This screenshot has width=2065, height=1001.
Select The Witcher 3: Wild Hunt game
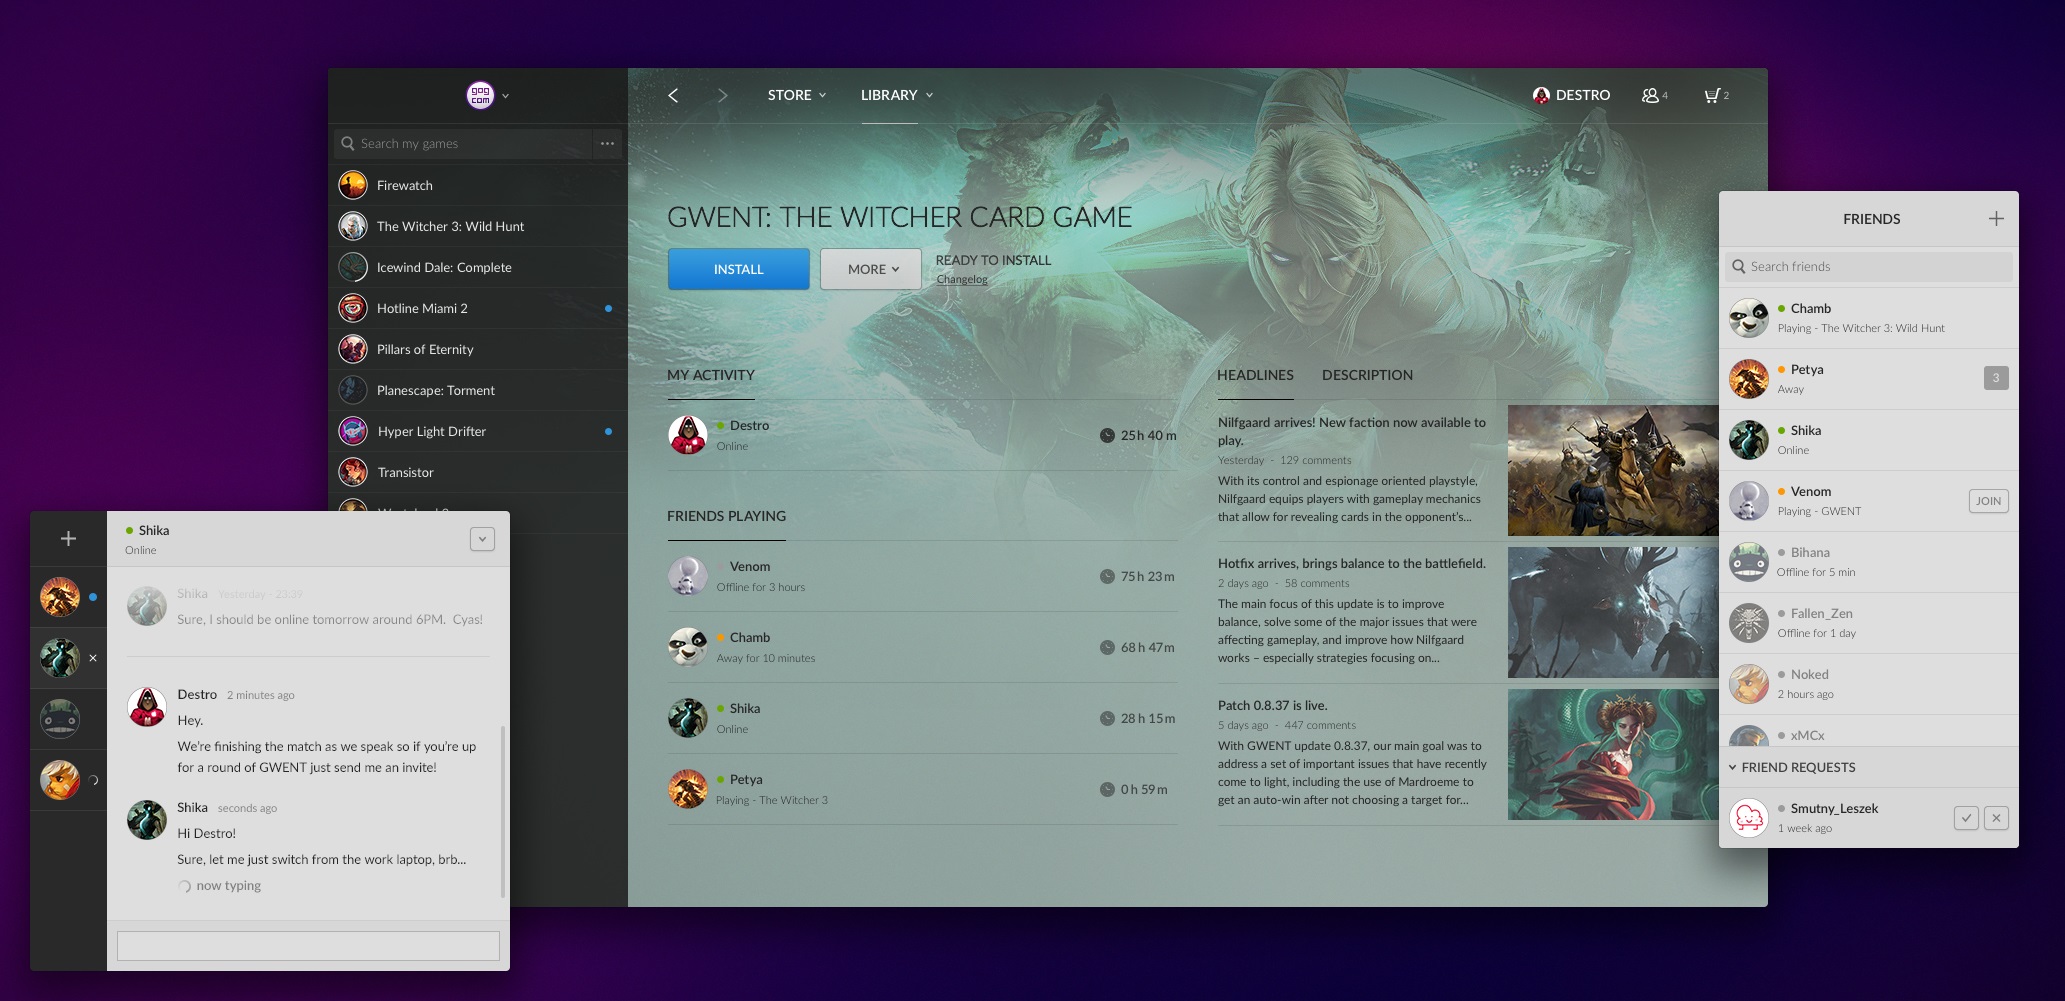click(x=478, y=226)
